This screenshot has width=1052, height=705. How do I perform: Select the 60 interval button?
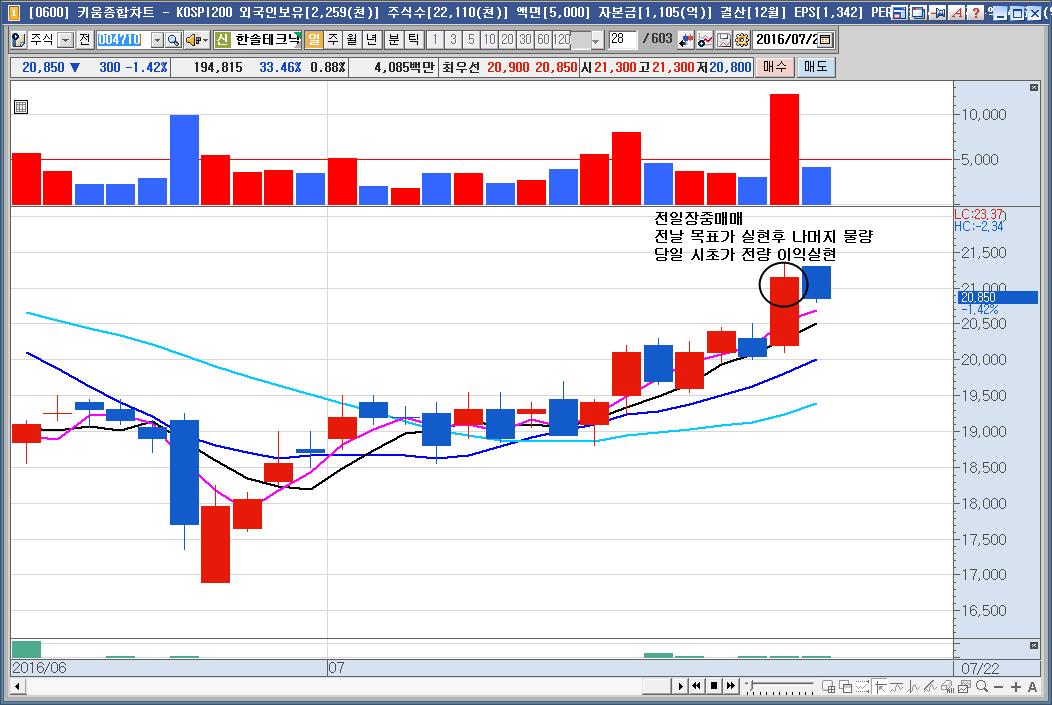point(544,40)
